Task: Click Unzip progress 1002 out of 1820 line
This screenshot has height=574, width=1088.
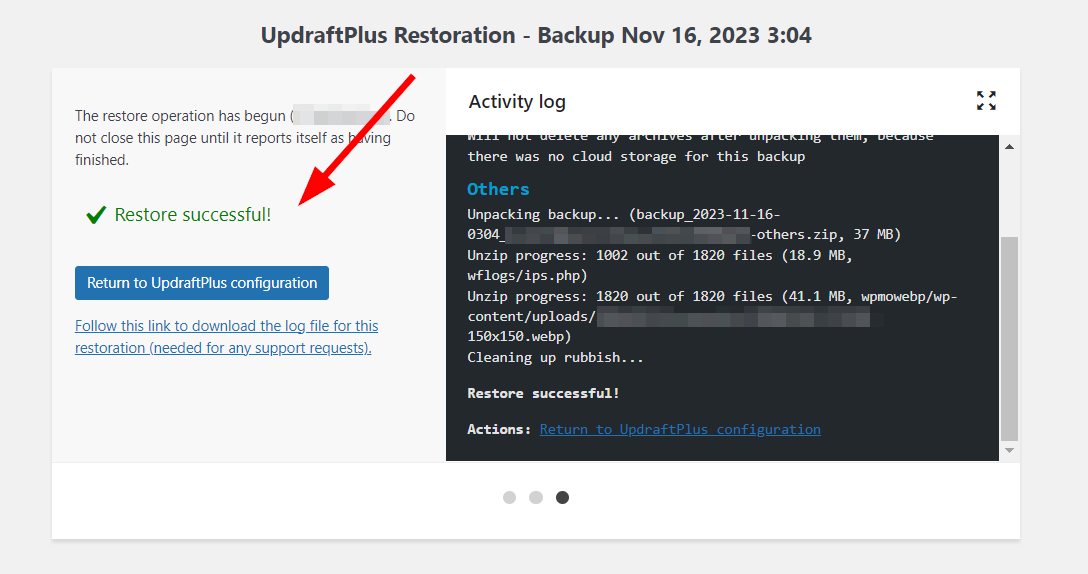Action: click(x=660, y=265)
